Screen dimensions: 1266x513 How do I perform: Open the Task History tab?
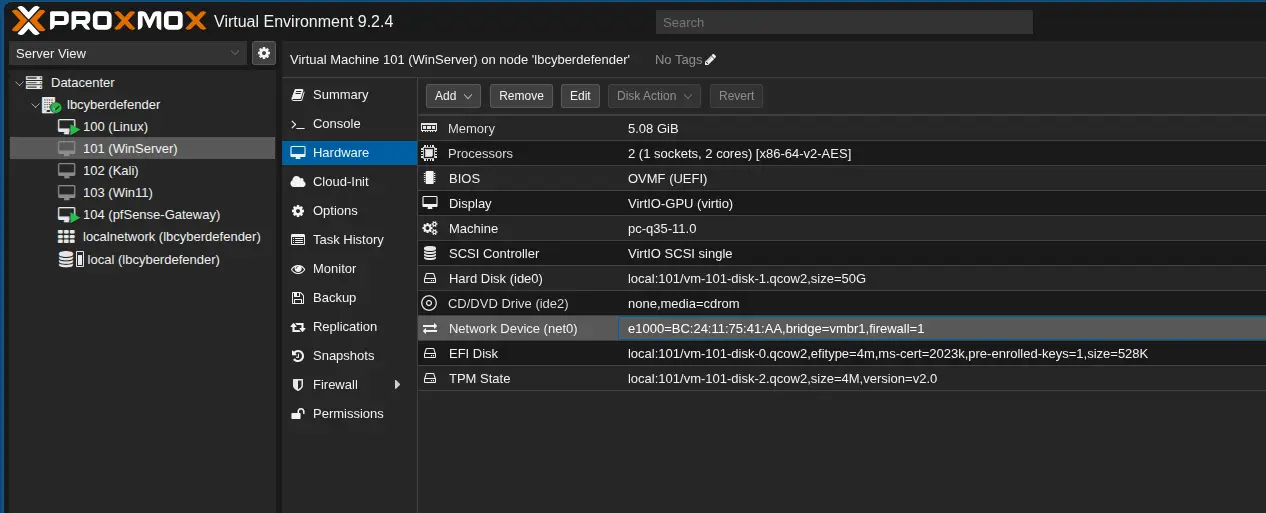[x=349, y=240]
